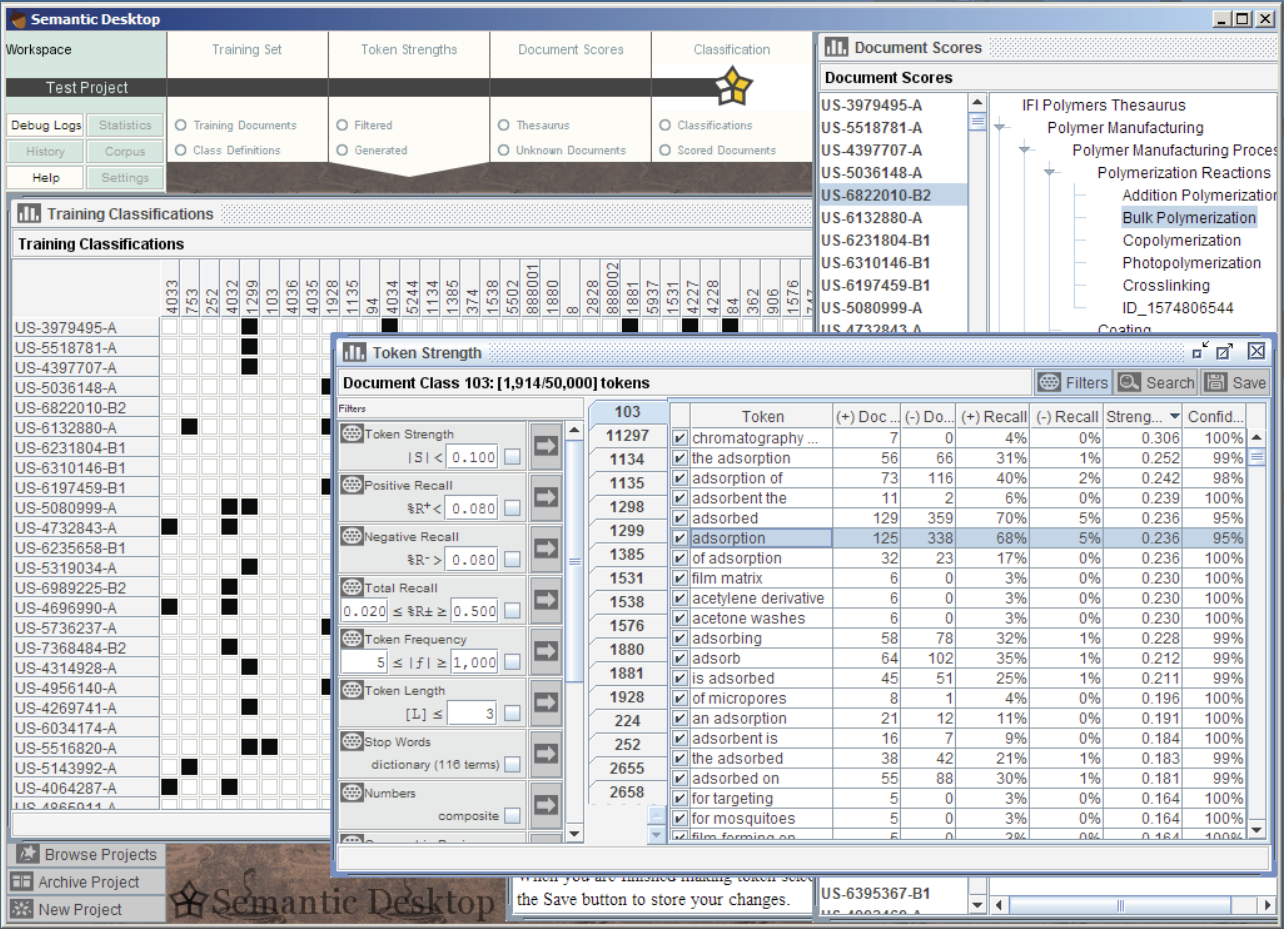Click the Search magnifier button
1284x929 pixels.
[x=1156, y=382]
